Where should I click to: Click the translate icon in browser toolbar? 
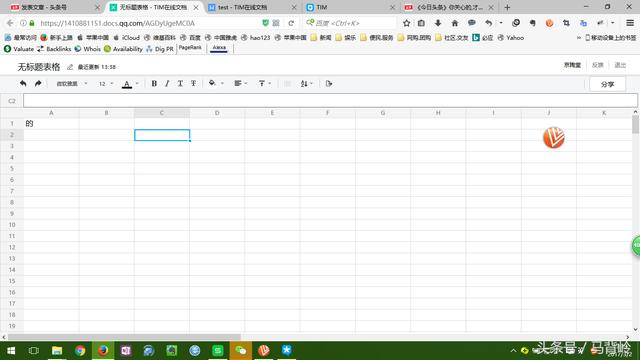(583, 23)
